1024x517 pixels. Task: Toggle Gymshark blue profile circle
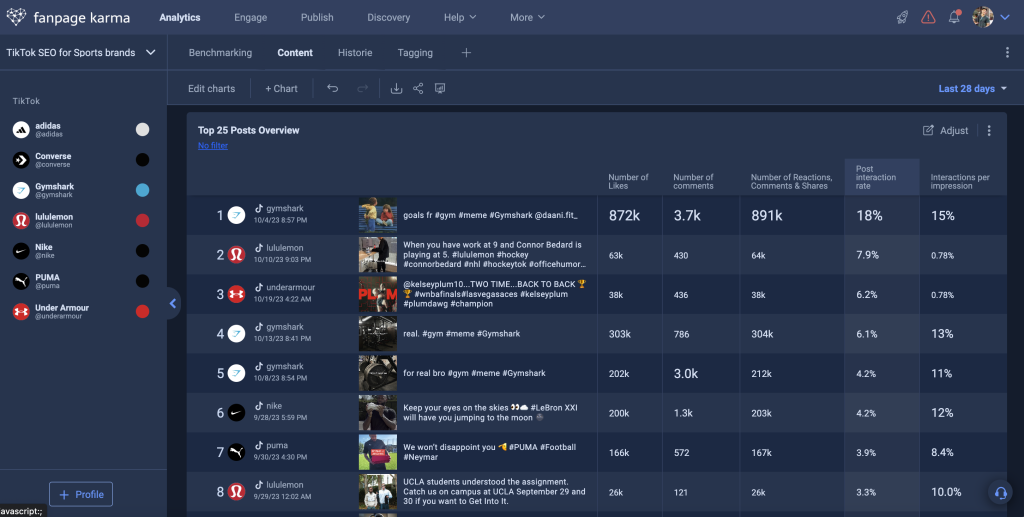[143, 190]
